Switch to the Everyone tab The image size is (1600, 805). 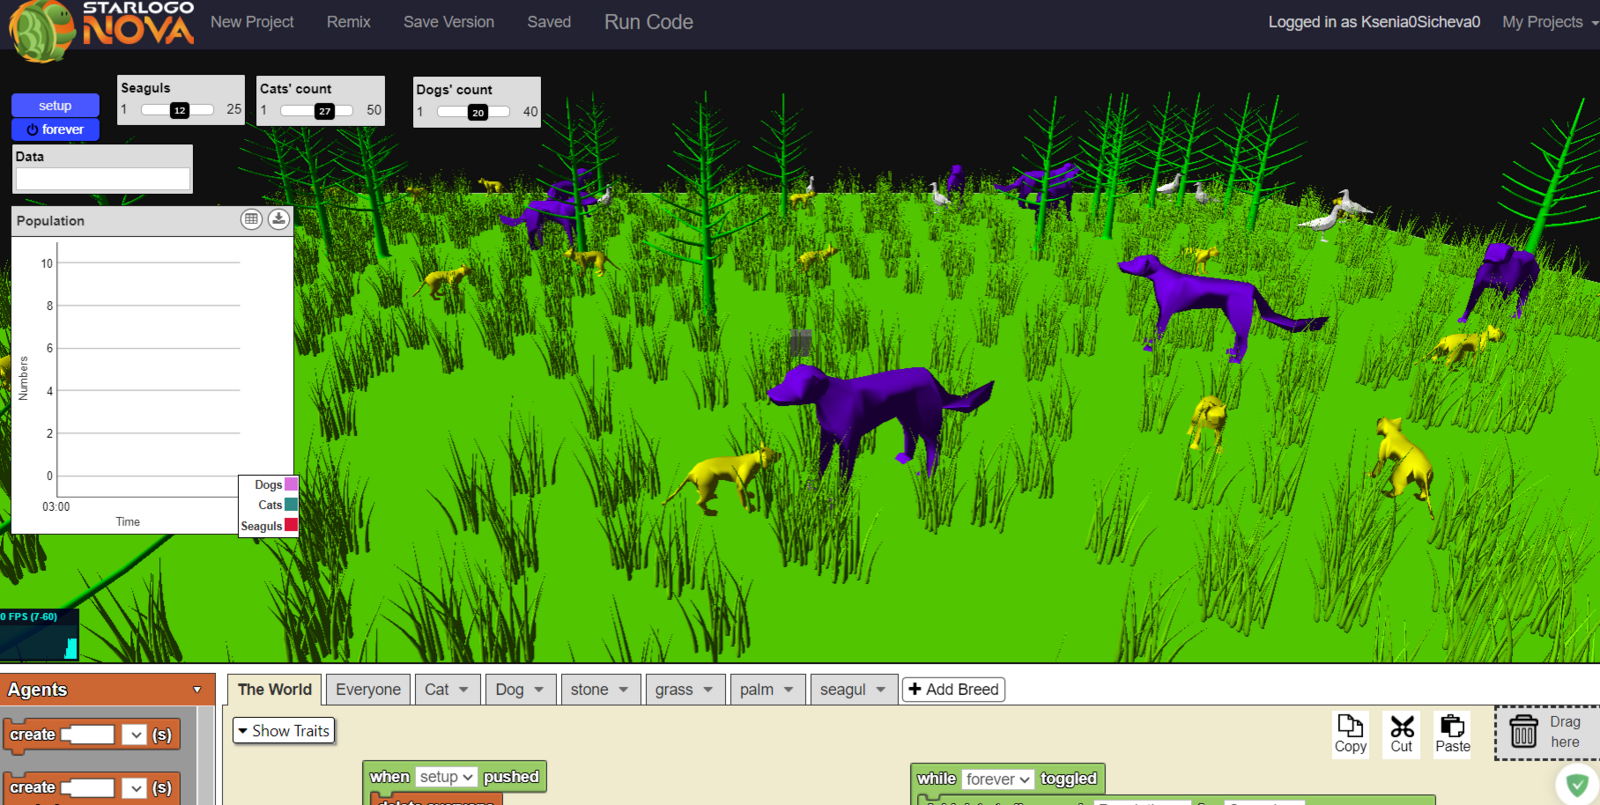[x=368, y=690]
